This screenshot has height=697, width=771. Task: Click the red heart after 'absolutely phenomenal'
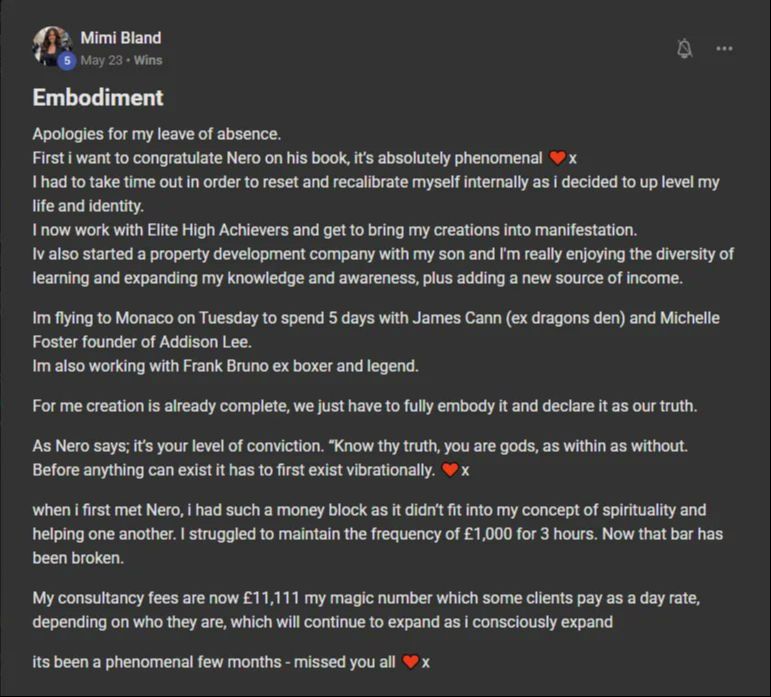557,158
